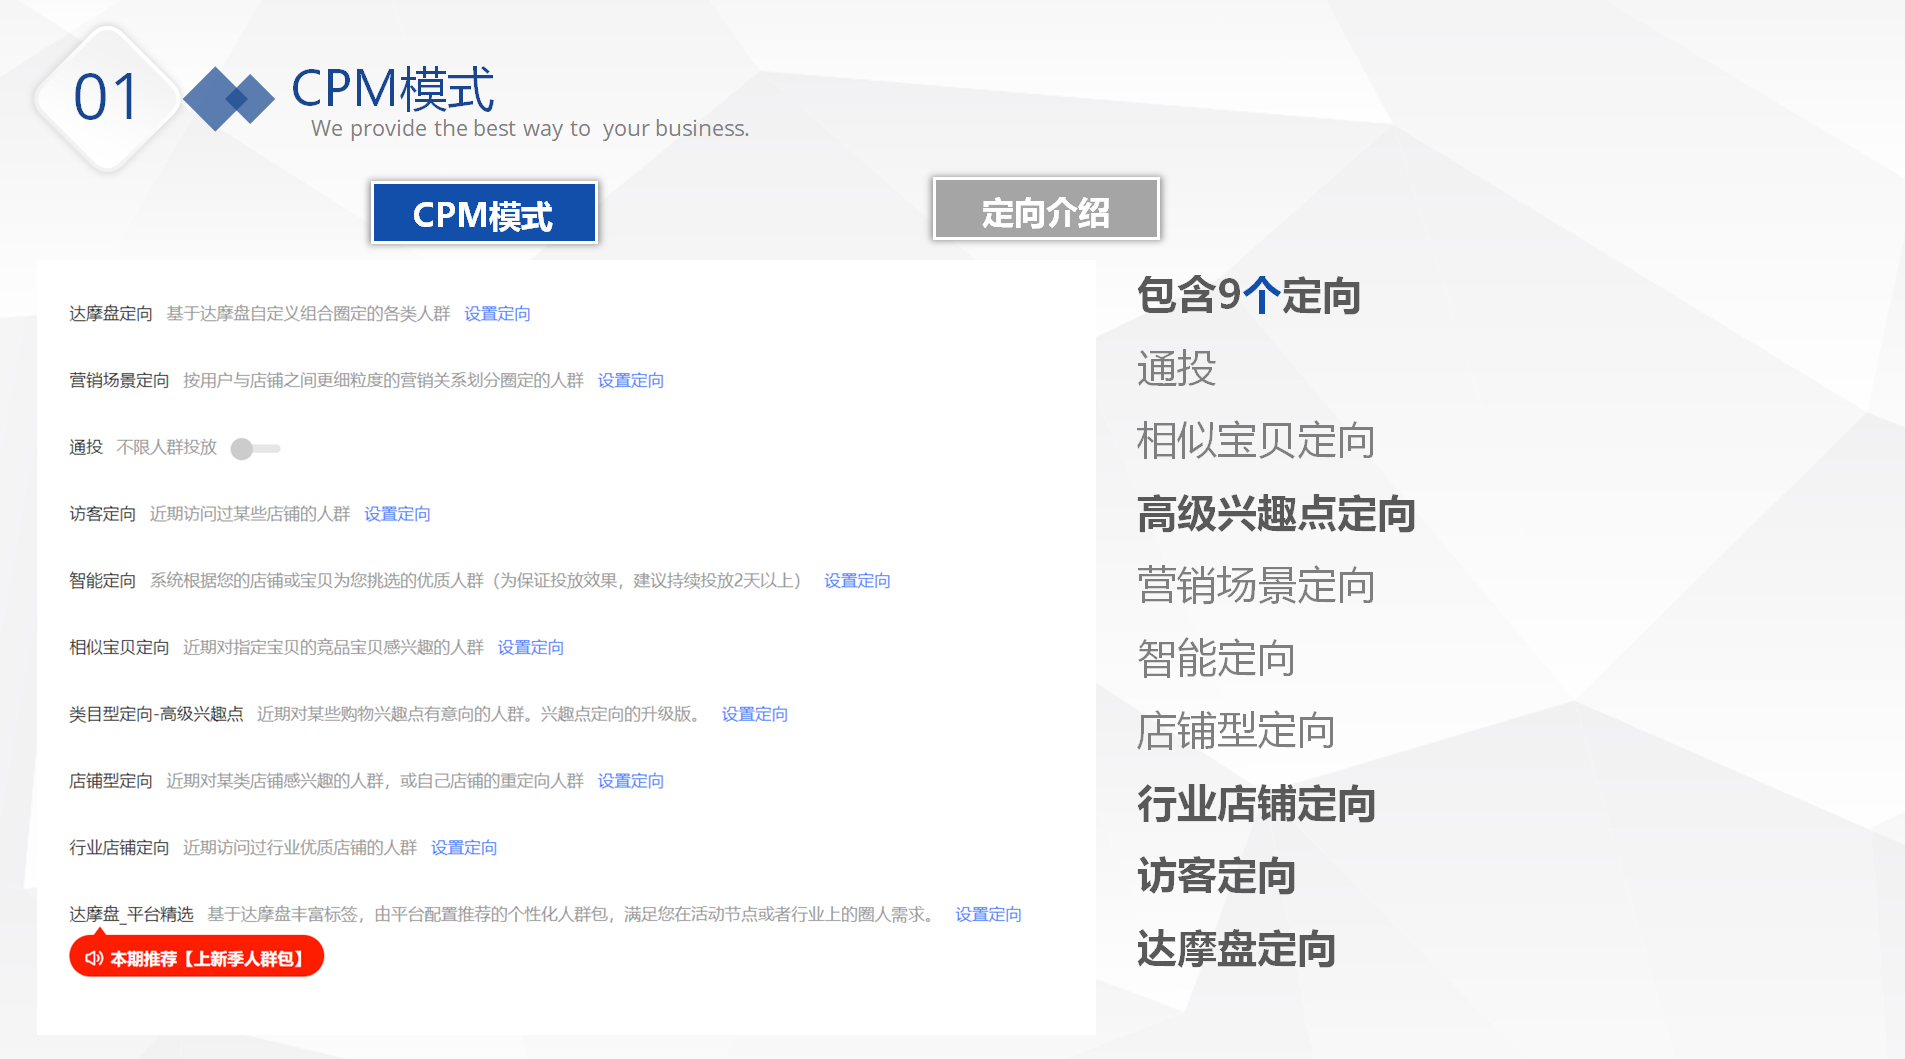Click 店铺型定向 in the right-side list
Image resolution: width=1905 pixels, height=1059 pixels.
(x=1236, y=731)
